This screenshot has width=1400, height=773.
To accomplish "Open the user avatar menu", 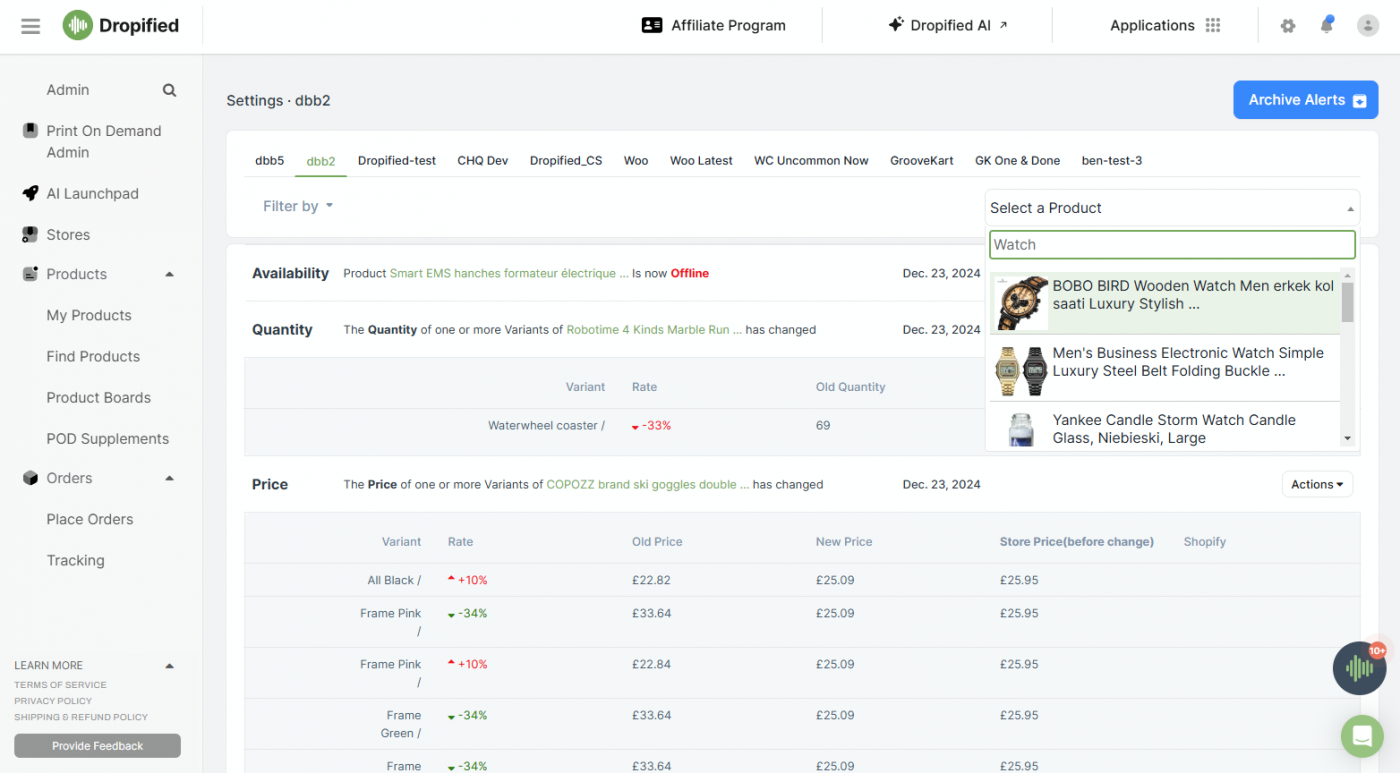I will click(x=1368, y=26).
